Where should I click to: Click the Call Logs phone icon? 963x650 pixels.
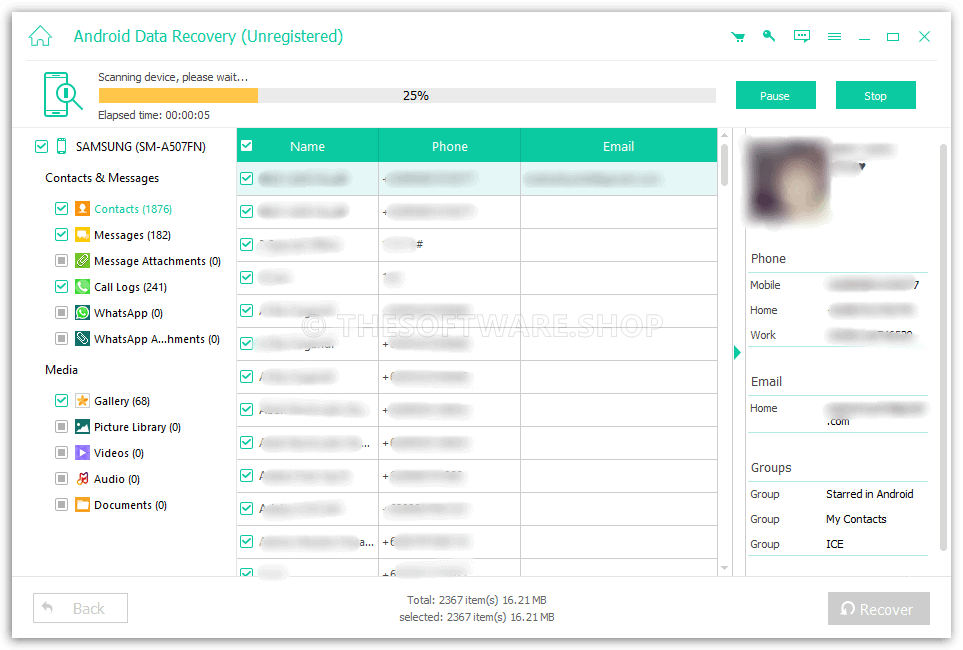(x=82, y=286)
